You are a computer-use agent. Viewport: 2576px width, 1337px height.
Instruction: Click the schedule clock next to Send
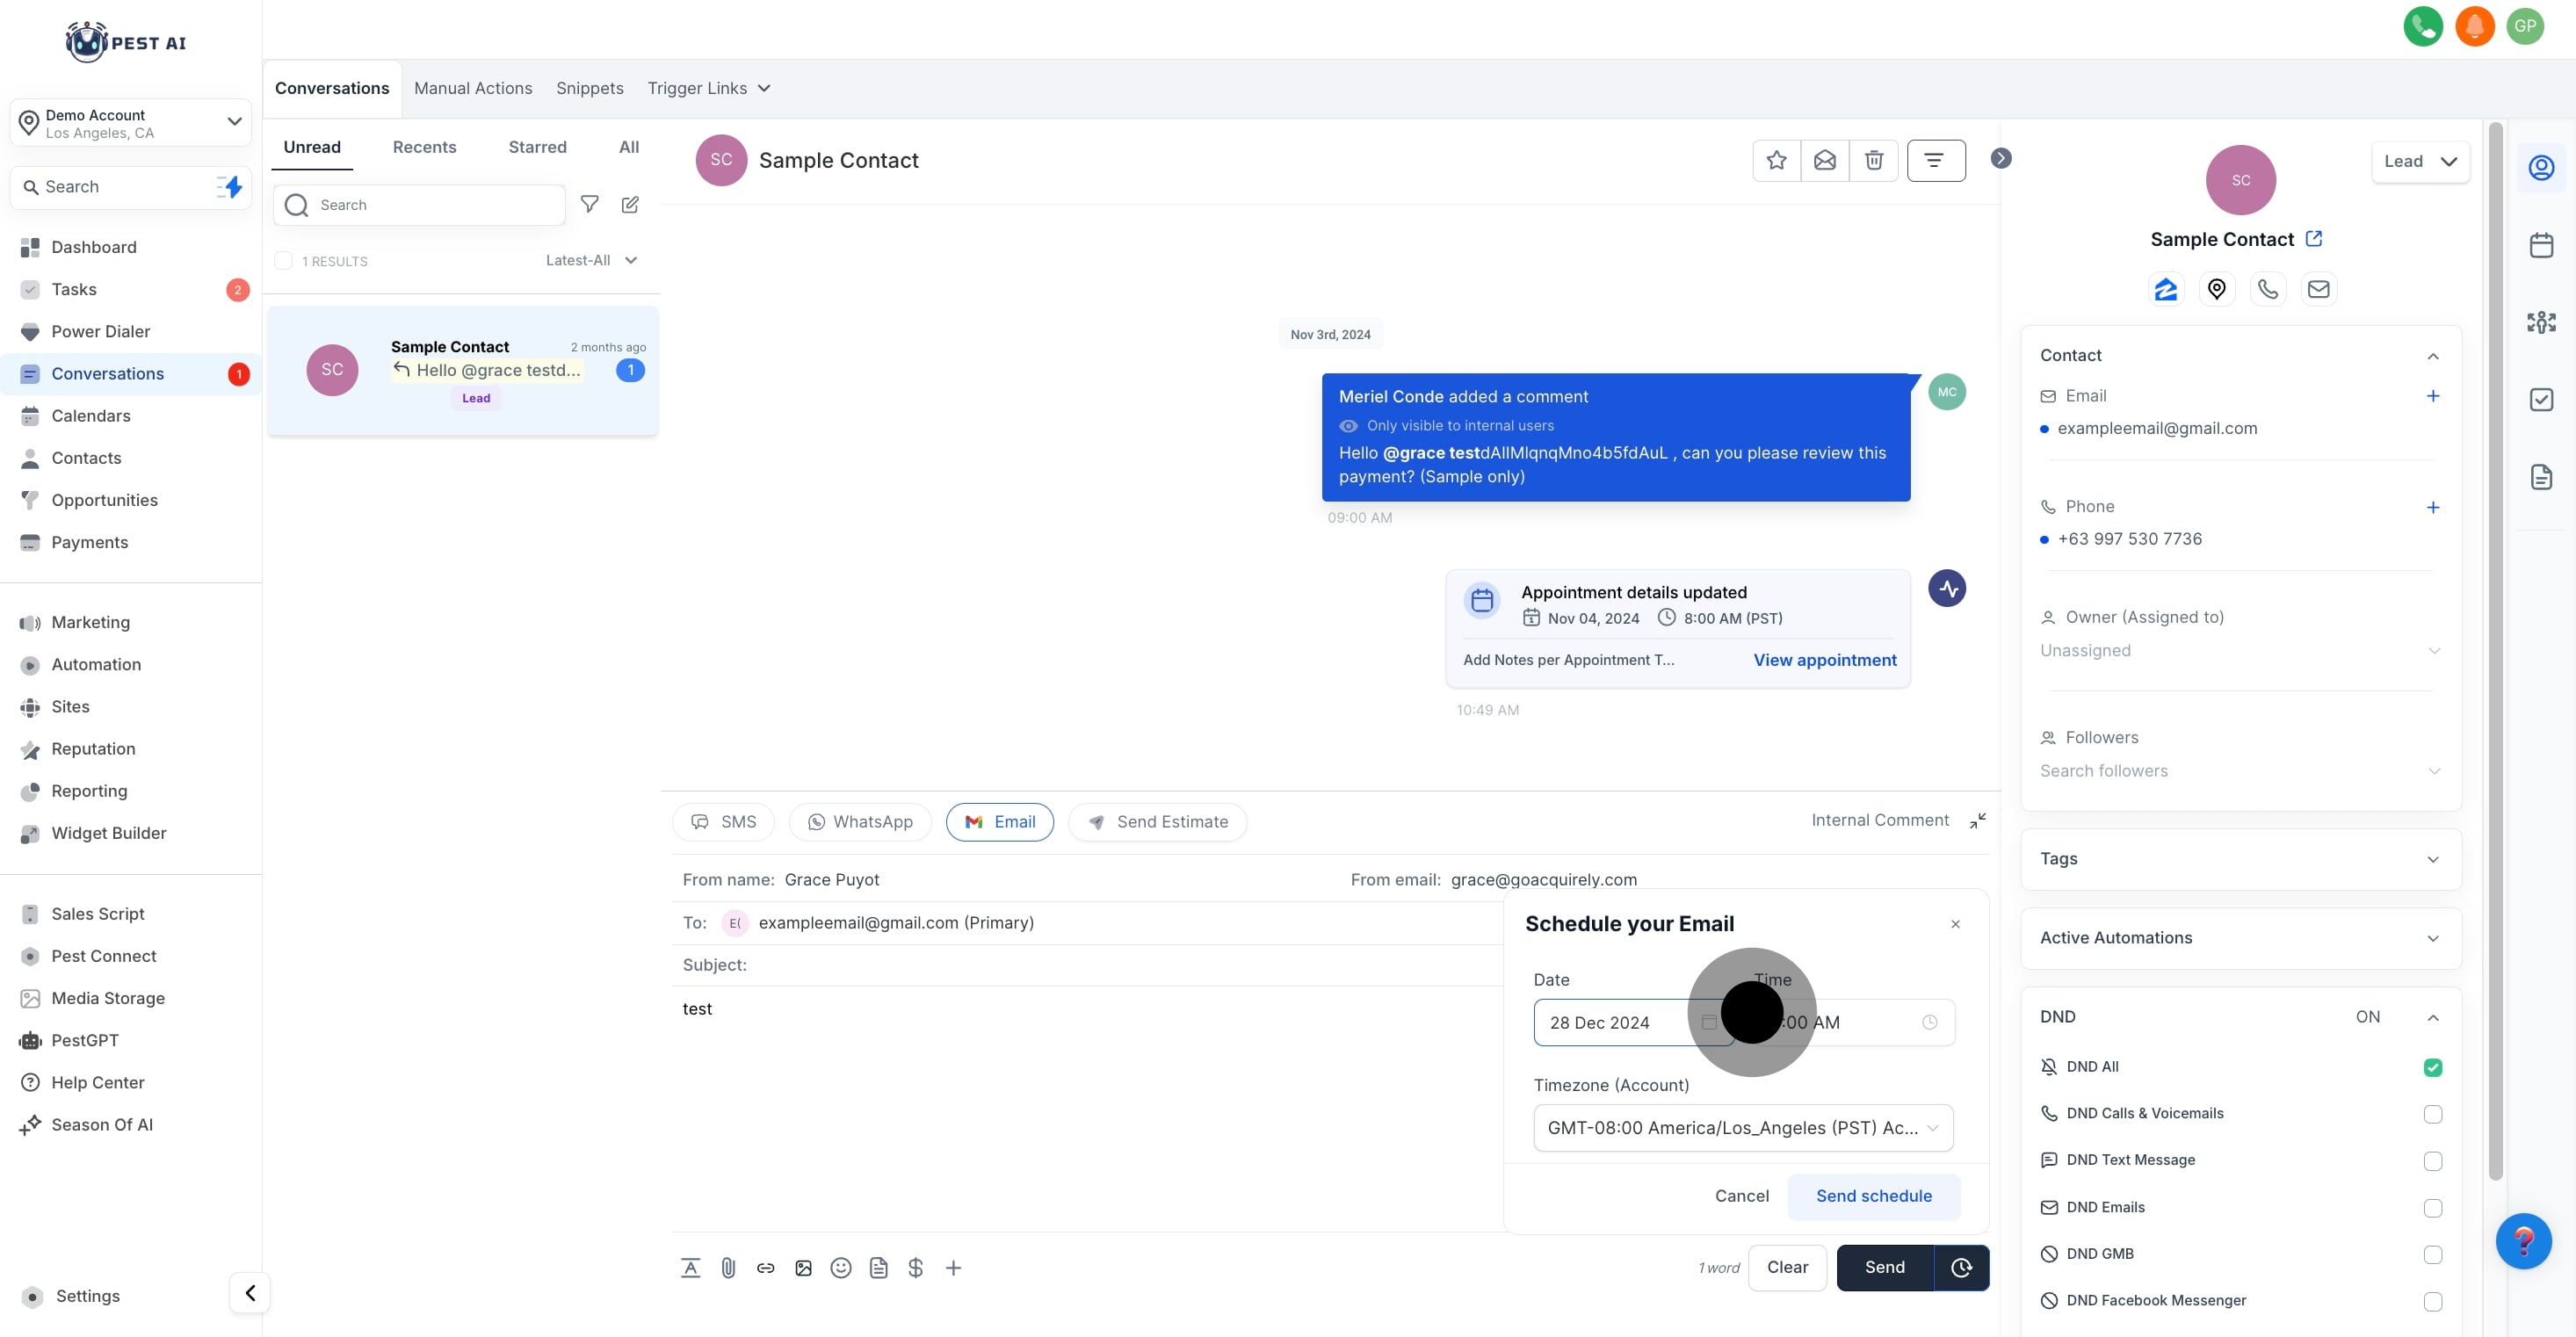pyautogui.click(x=1961, y=1267)
